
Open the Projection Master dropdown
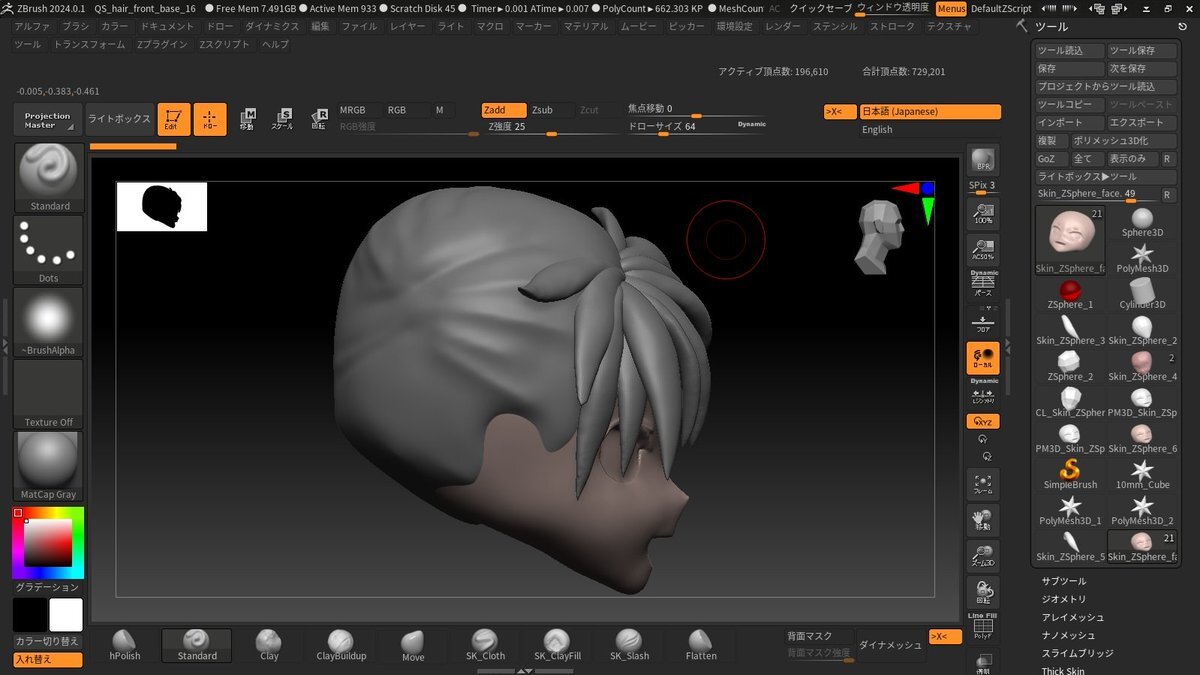(x=48, y=119)
